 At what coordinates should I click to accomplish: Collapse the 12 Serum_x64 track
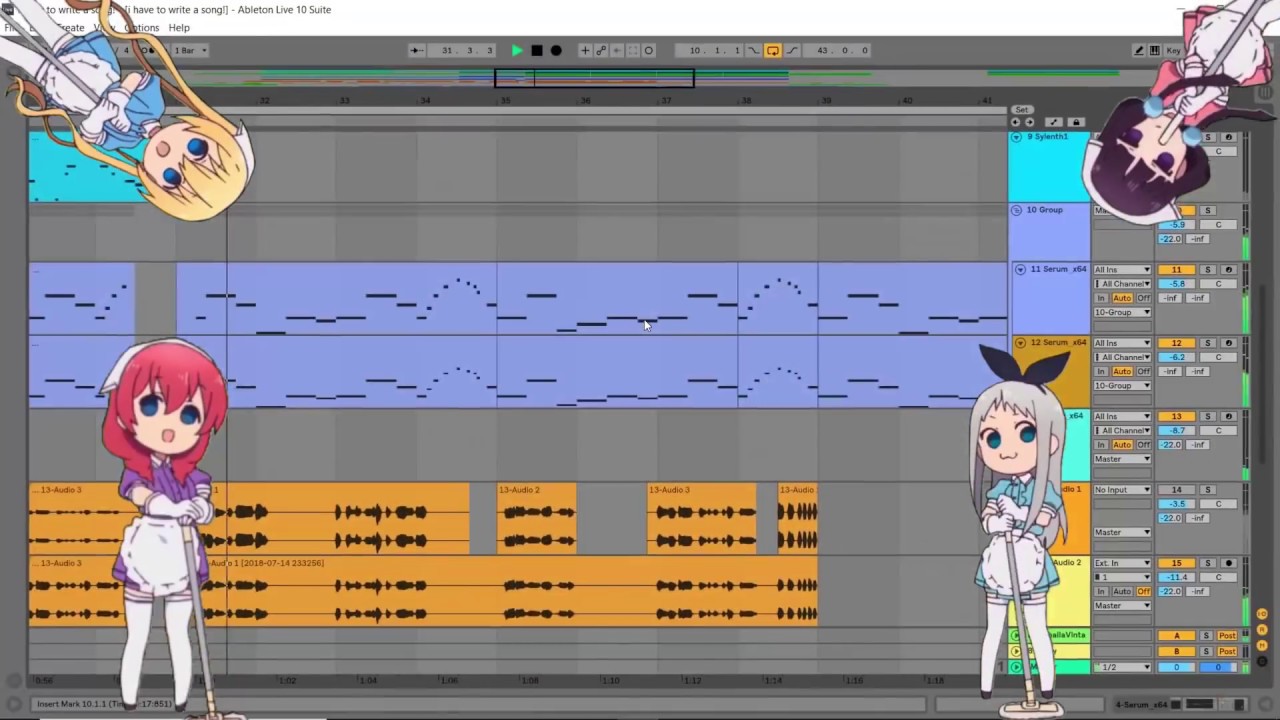[x=1020, y=342]
